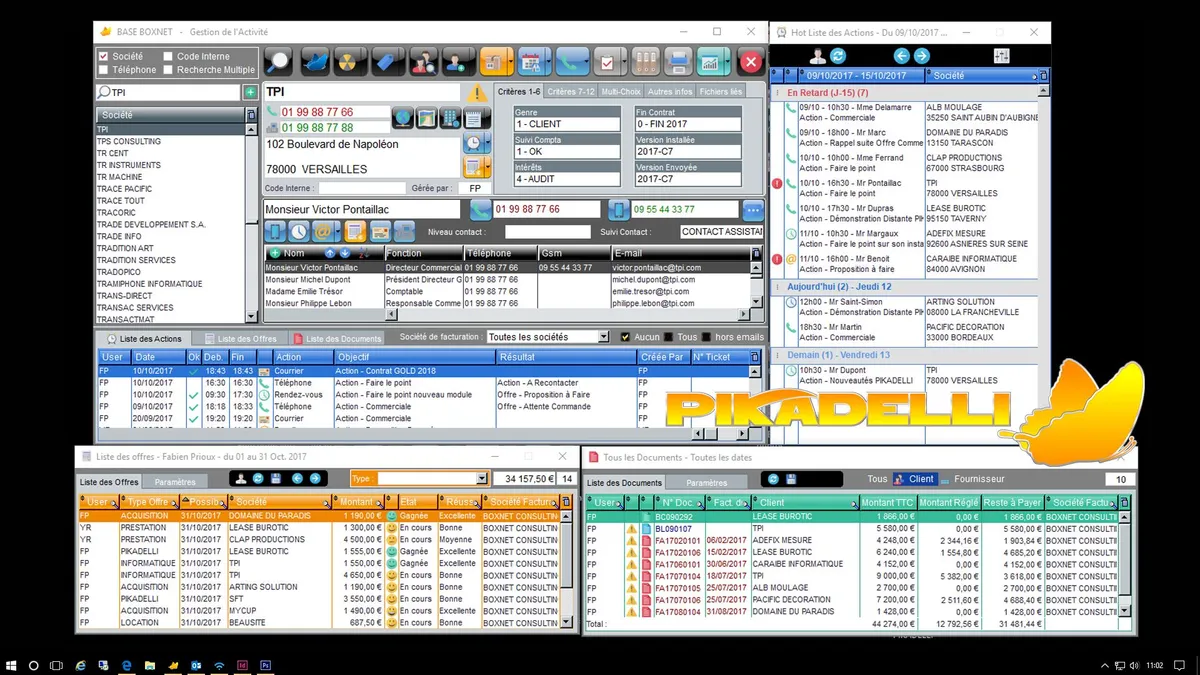Screen dimensions: 1200x675
Task: Enable the Téléphone checkbox
Action: click(x=103, y=70)
